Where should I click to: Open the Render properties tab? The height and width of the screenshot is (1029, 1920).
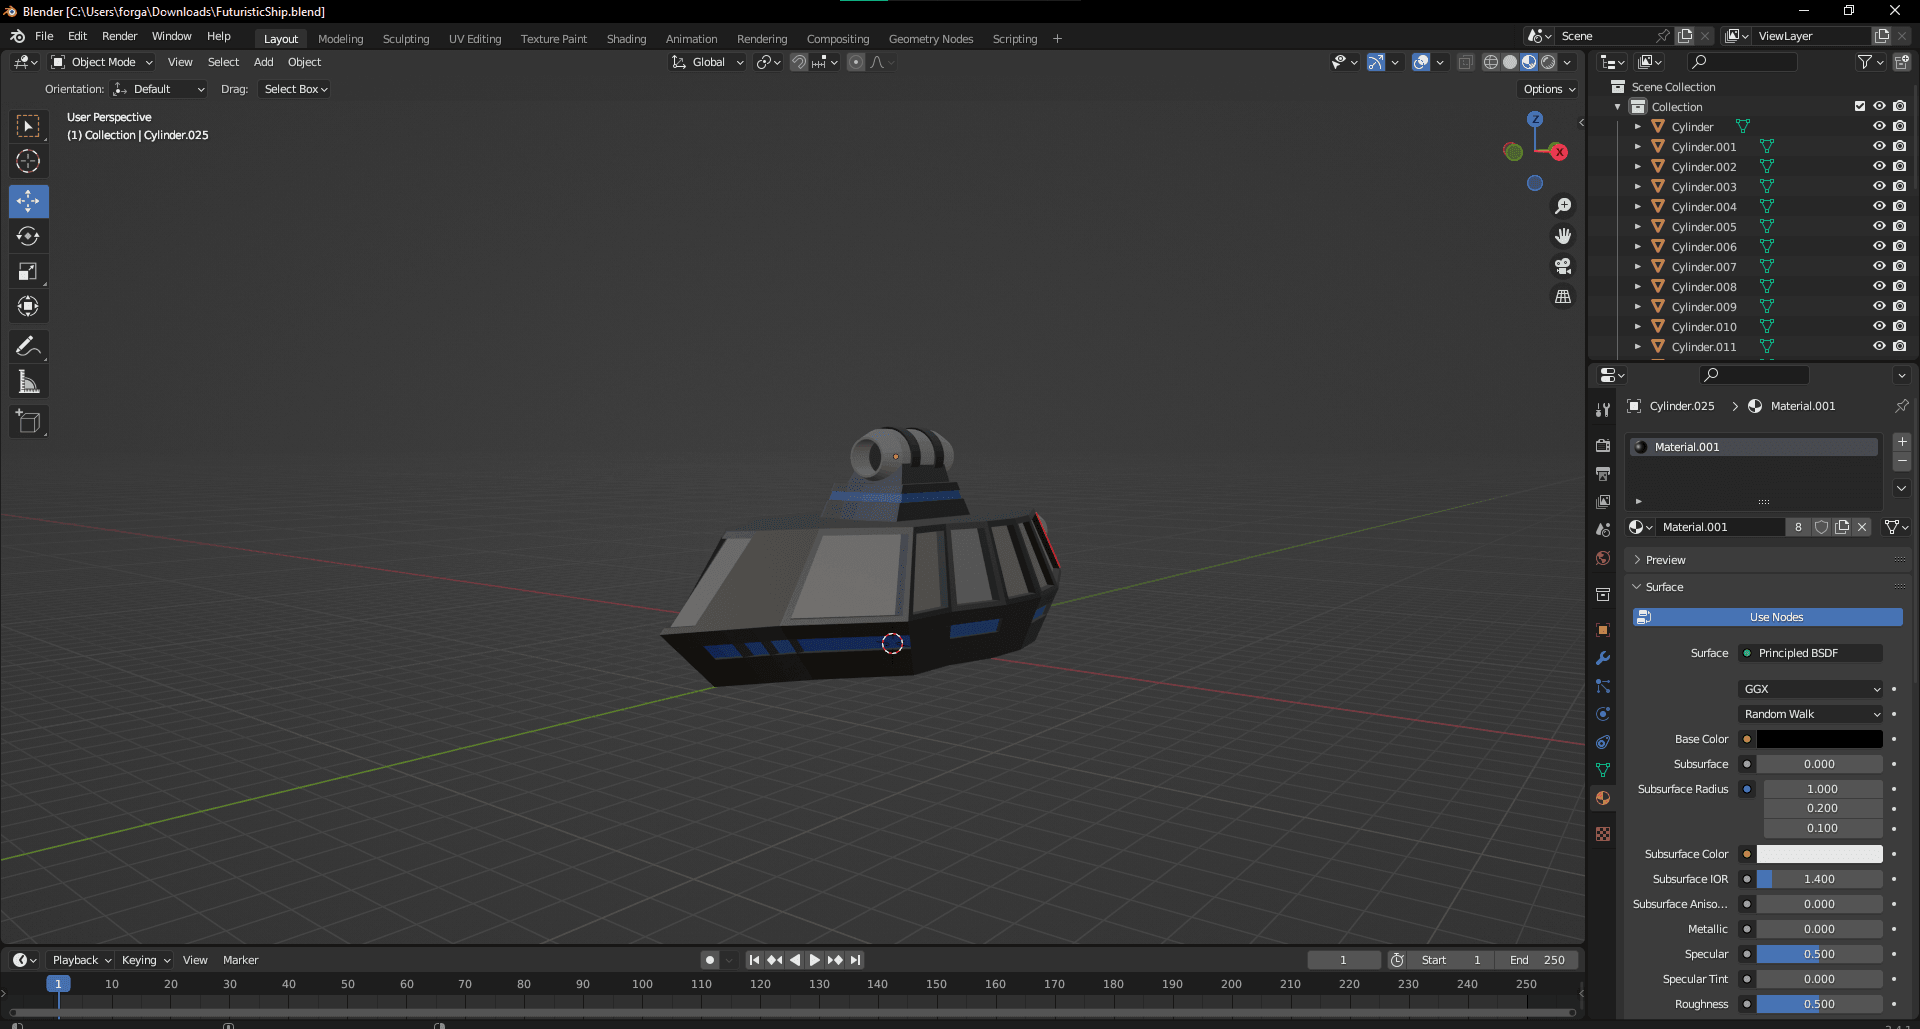(x=1603, y=446)
